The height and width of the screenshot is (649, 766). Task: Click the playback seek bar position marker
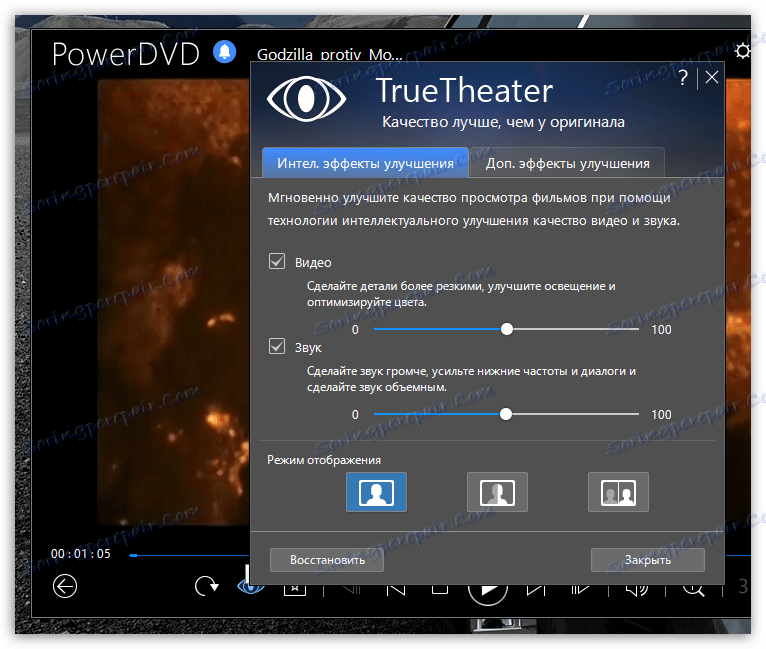tap(133, 555)
